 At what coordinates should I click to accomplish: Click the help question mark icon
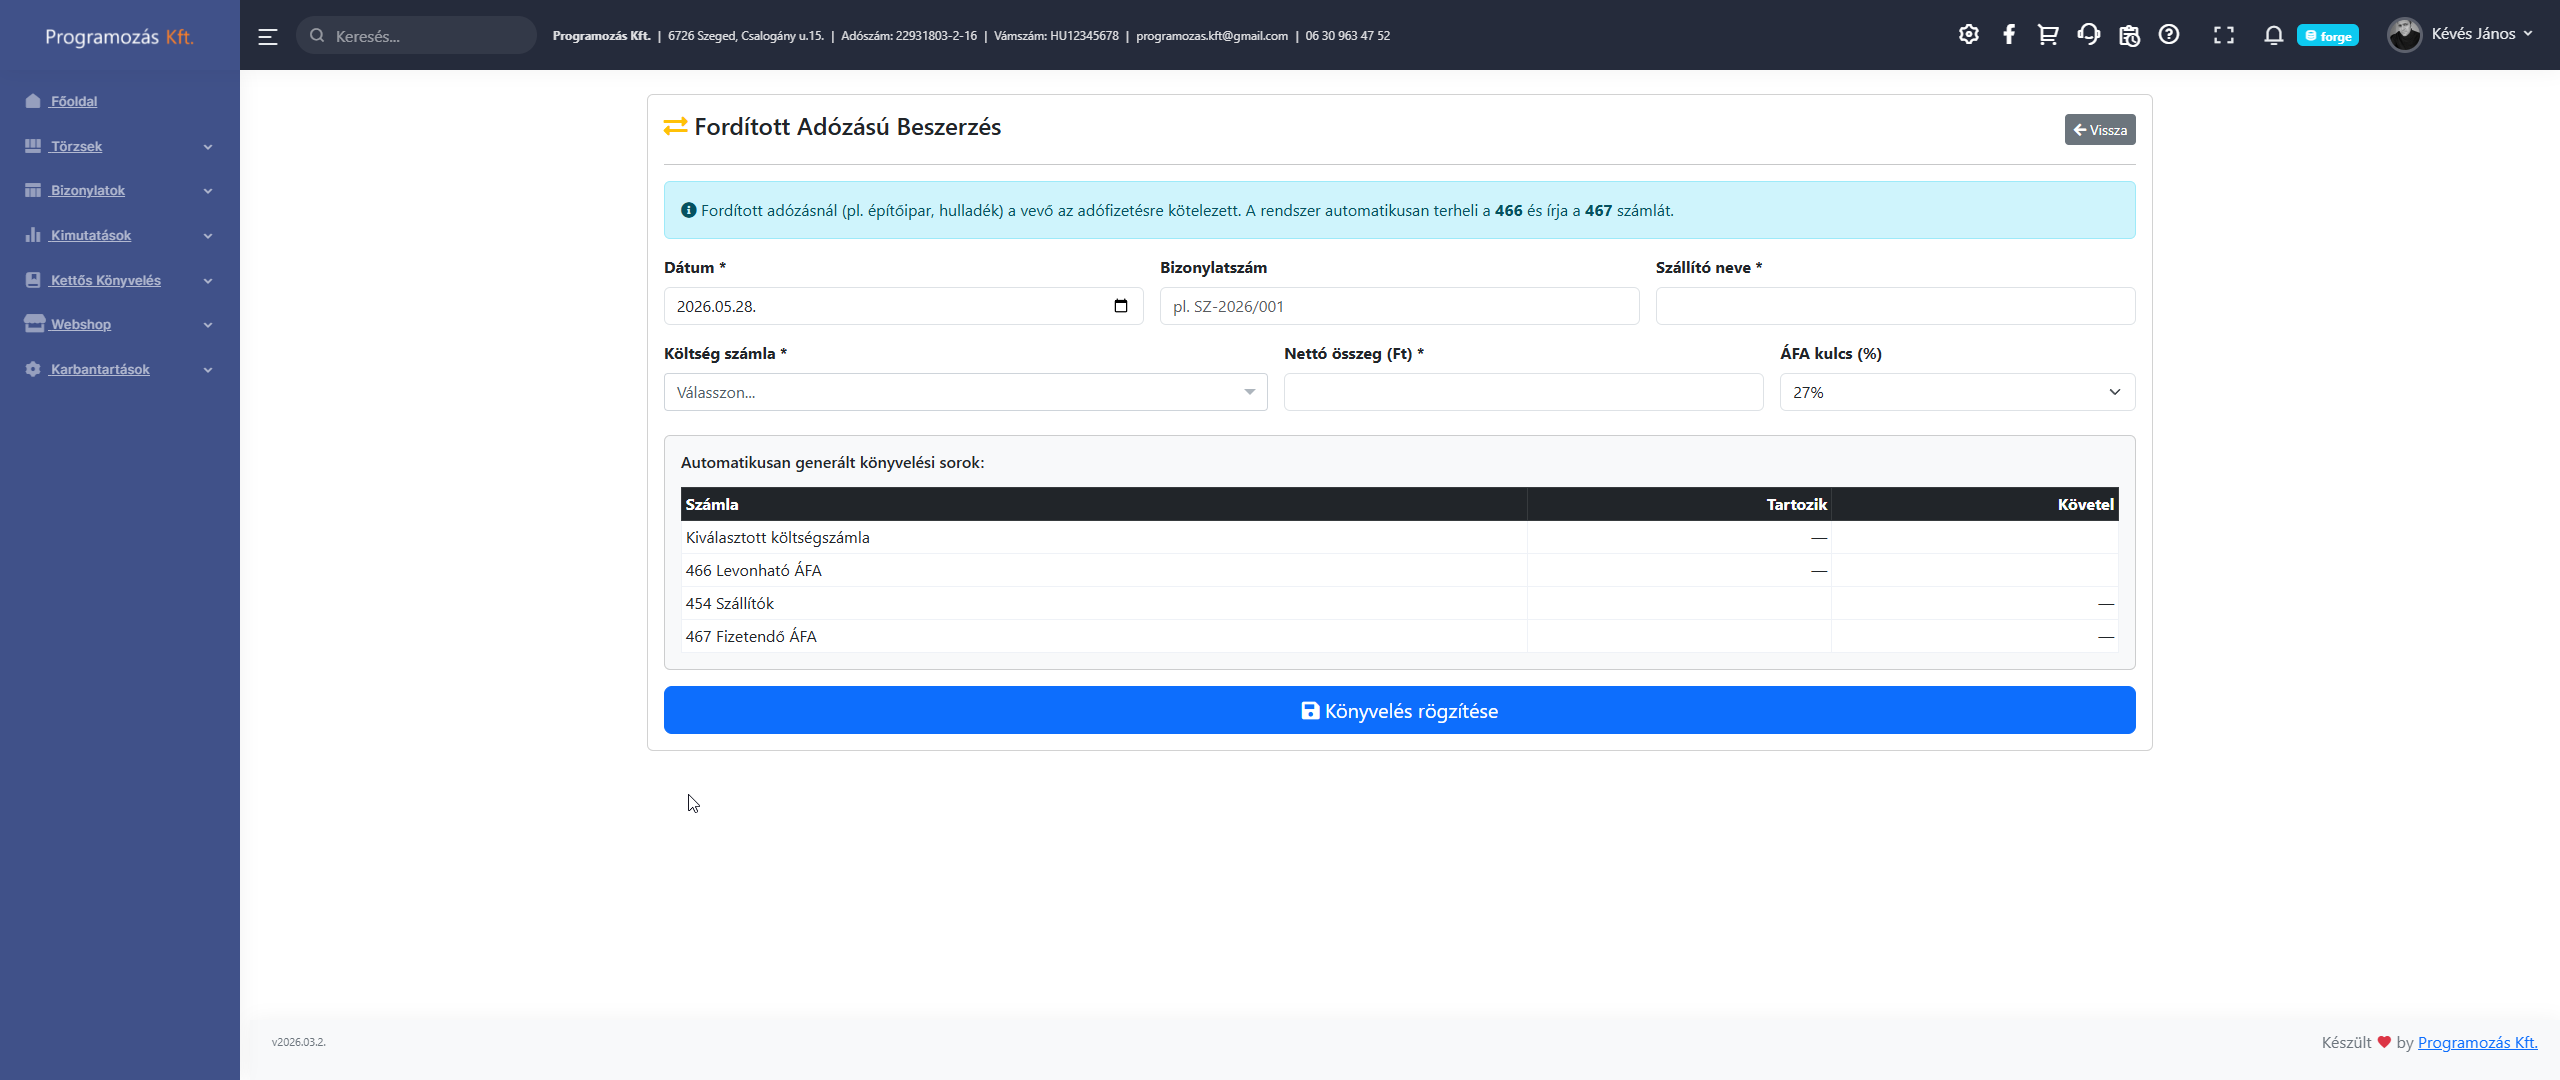coord(2169,35)
